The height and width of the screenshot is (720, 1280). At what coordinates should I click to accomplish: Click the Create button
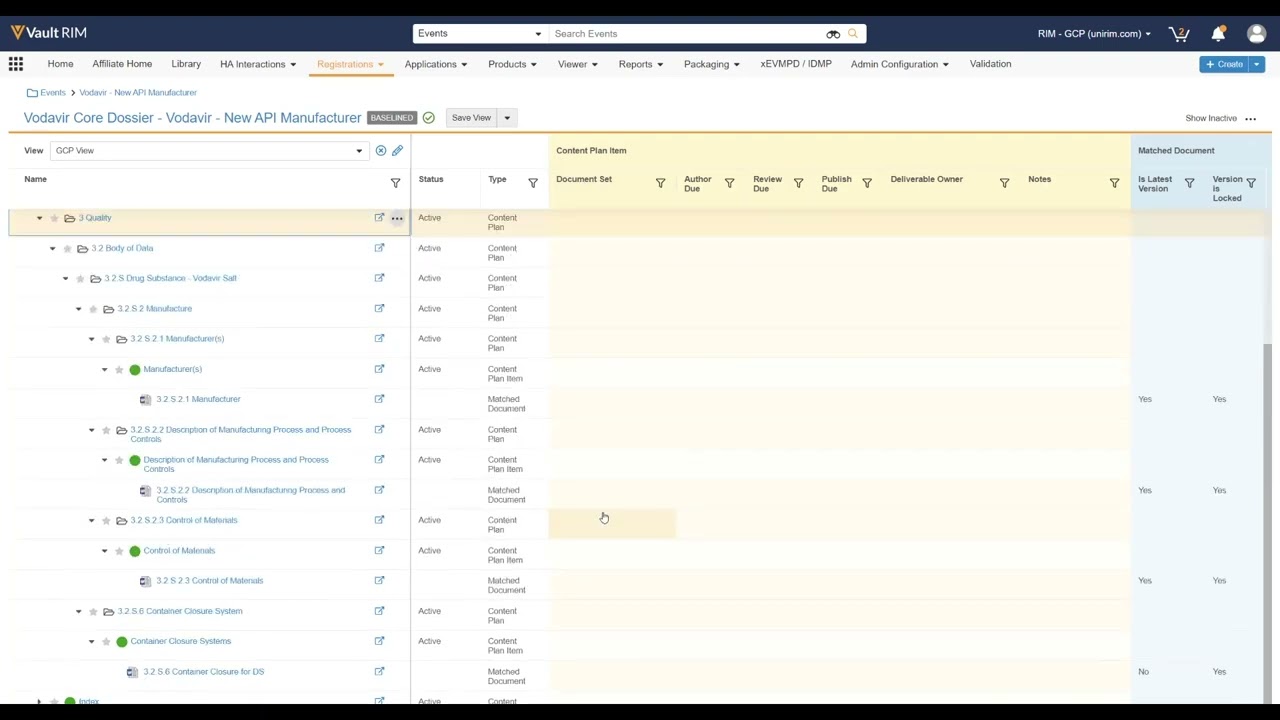(x=1225, y=65)
